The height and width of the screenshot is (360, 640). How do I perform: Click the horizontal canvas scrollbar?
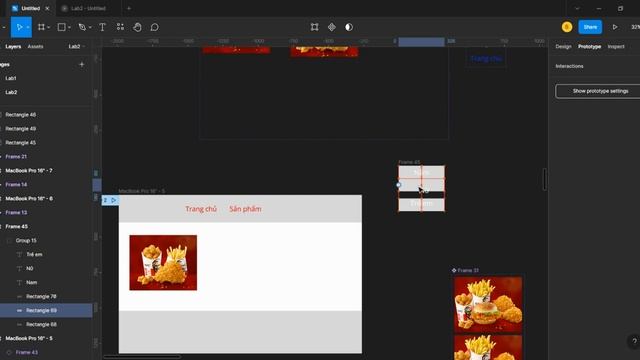142,357
